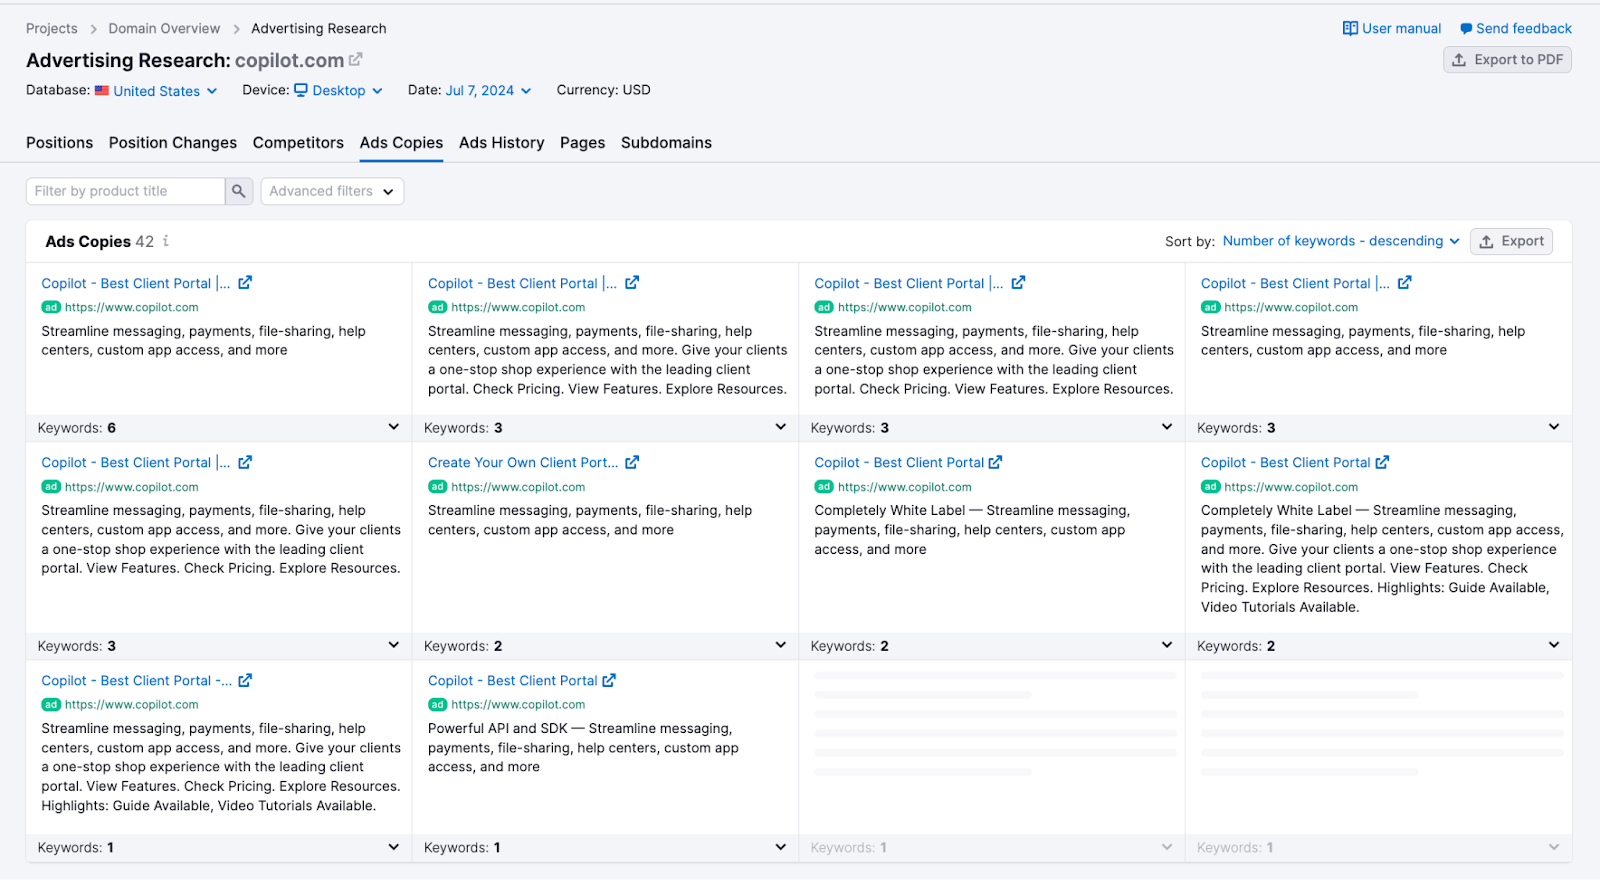The height and width of the screenshot is (880, 1600).
Task: Click 'Ads Copies 42' heading text
Action: pos(100,241)
